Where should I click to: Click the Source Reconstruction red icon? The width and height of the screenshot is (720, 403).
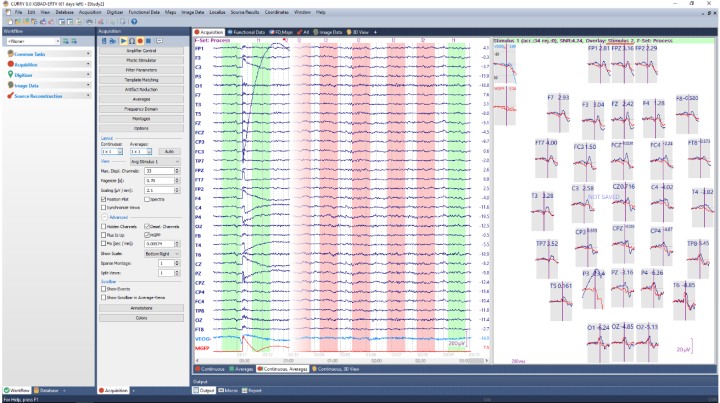(11, 95)
